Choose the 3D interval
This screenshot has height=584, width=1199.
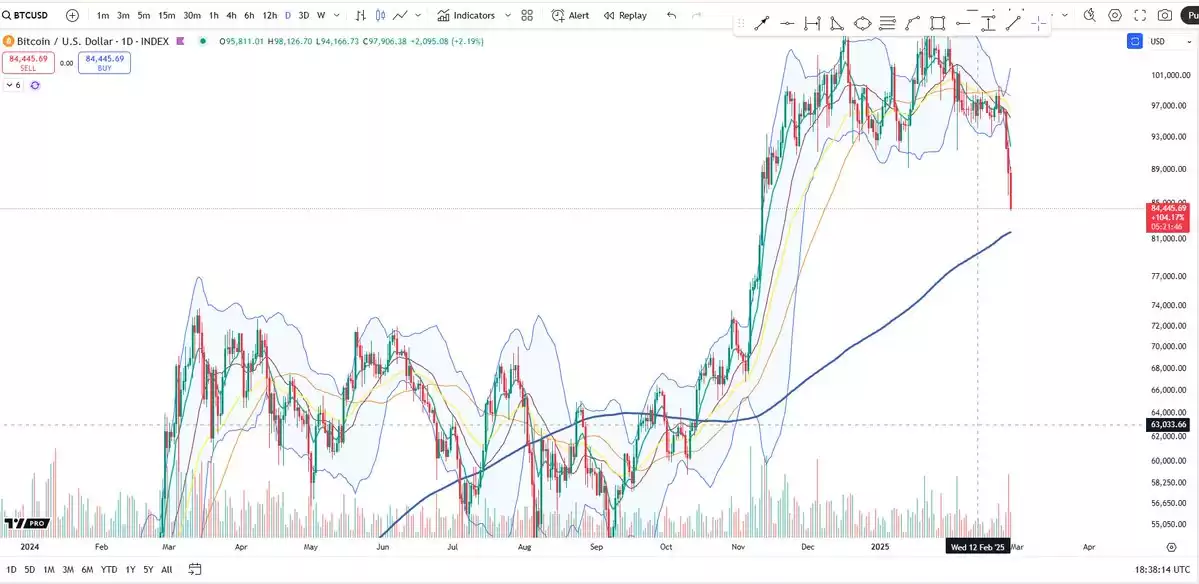(304, 15)
